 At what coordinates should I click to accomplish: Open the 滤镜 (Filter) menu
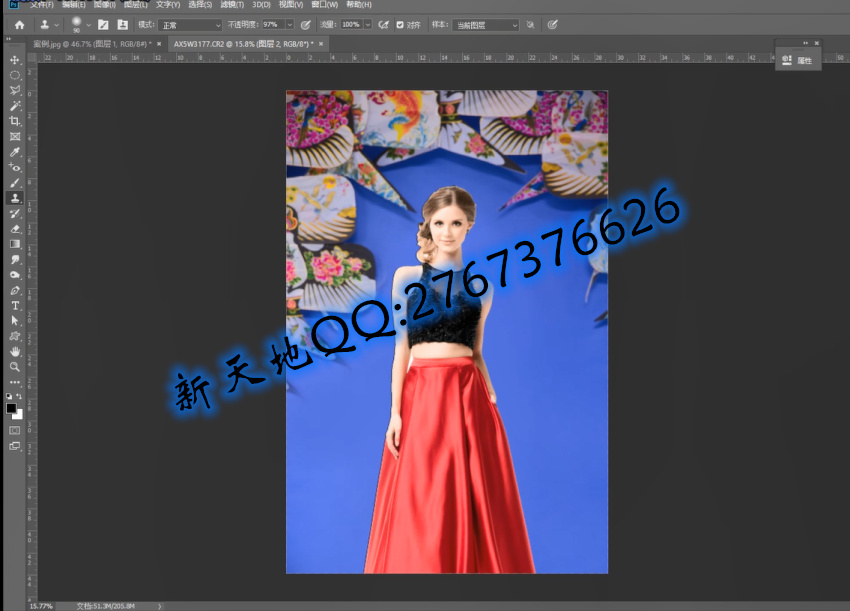[x=233, y=5]
